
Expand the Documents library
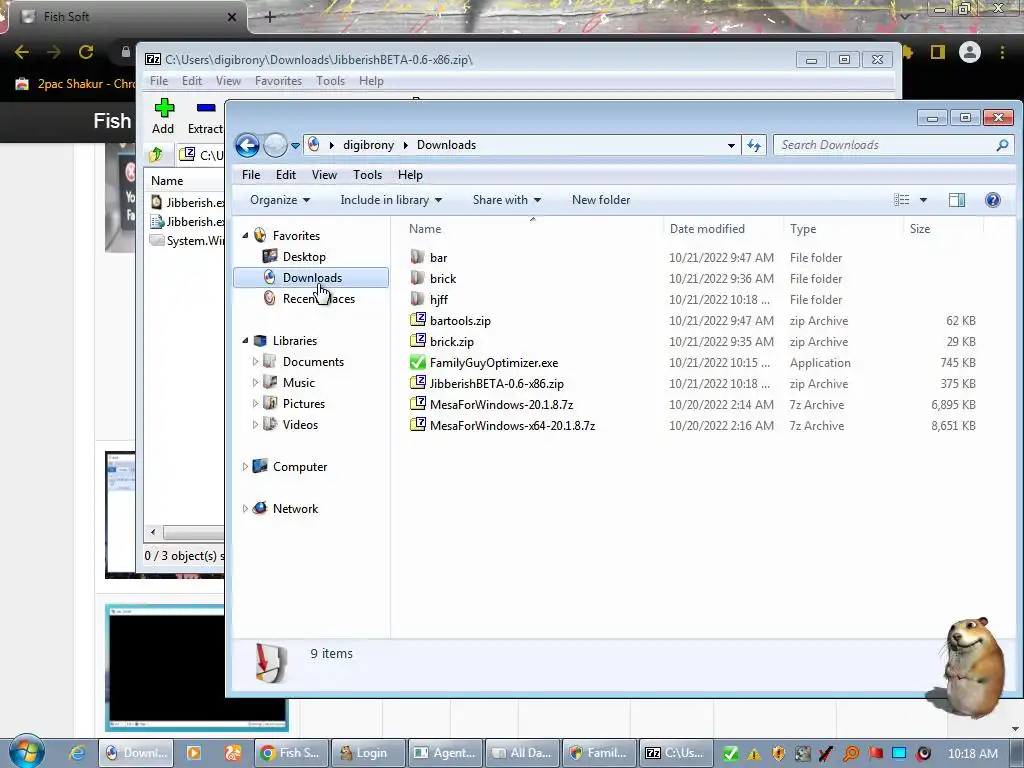tap(255, 361)
